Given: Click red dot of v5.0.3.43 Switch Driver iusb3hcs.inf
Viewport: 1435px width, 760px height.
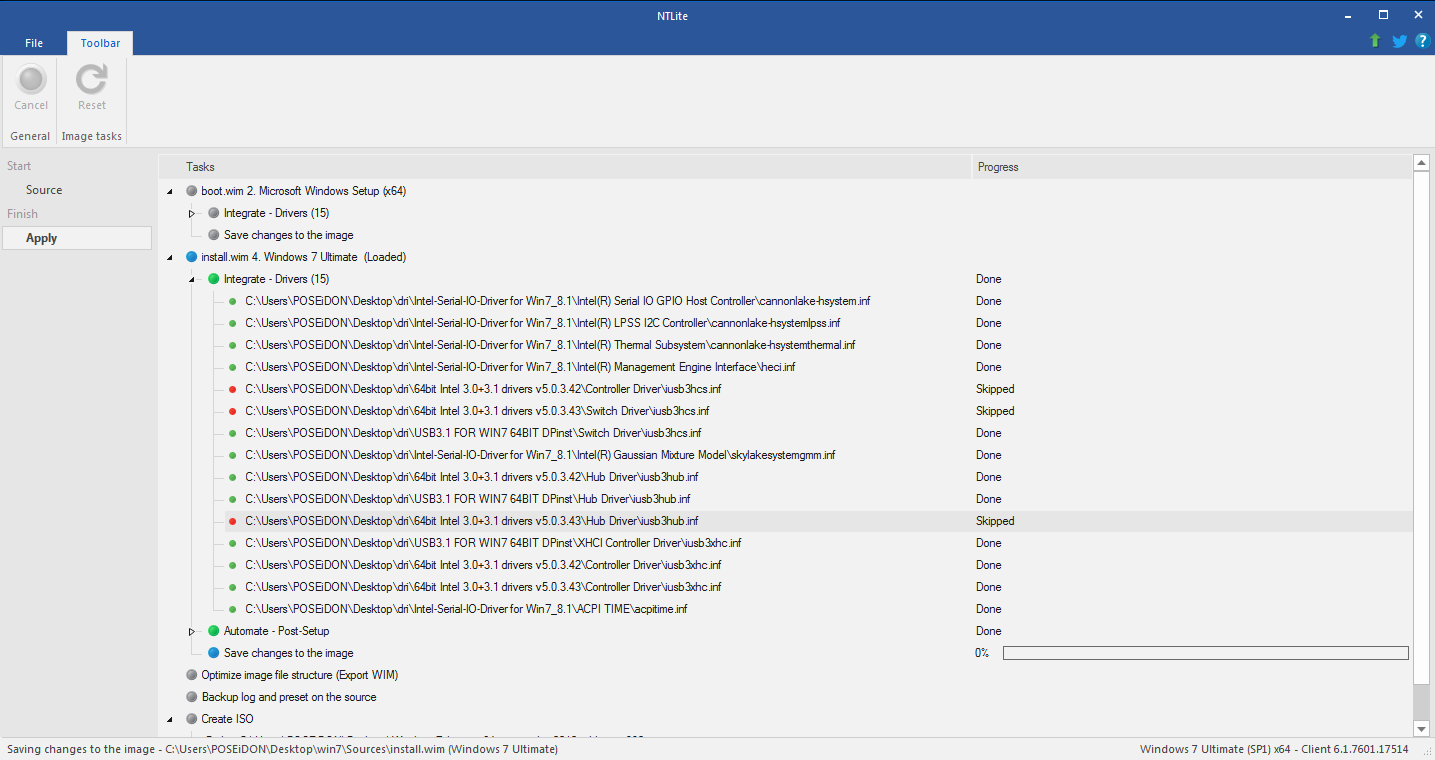Looking at the screenshot, I should pos(232,411).
